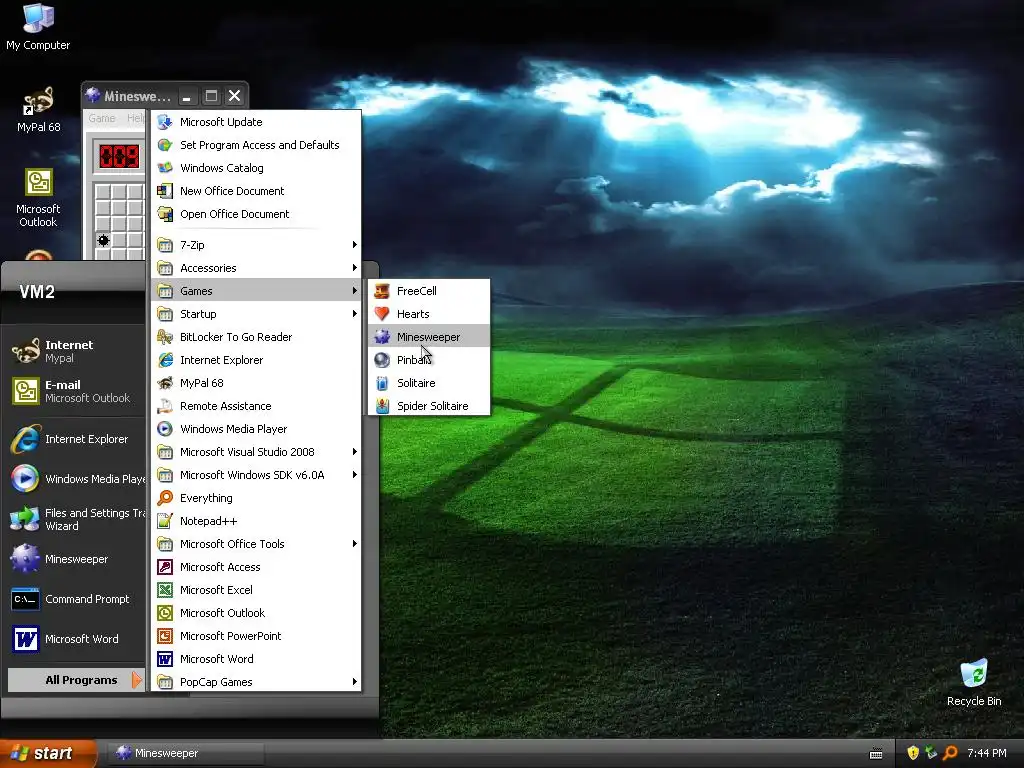This screenshot has height=768, width=1024.
Task: Open Pinball from the Games submenu
Action: pos(428,360)
